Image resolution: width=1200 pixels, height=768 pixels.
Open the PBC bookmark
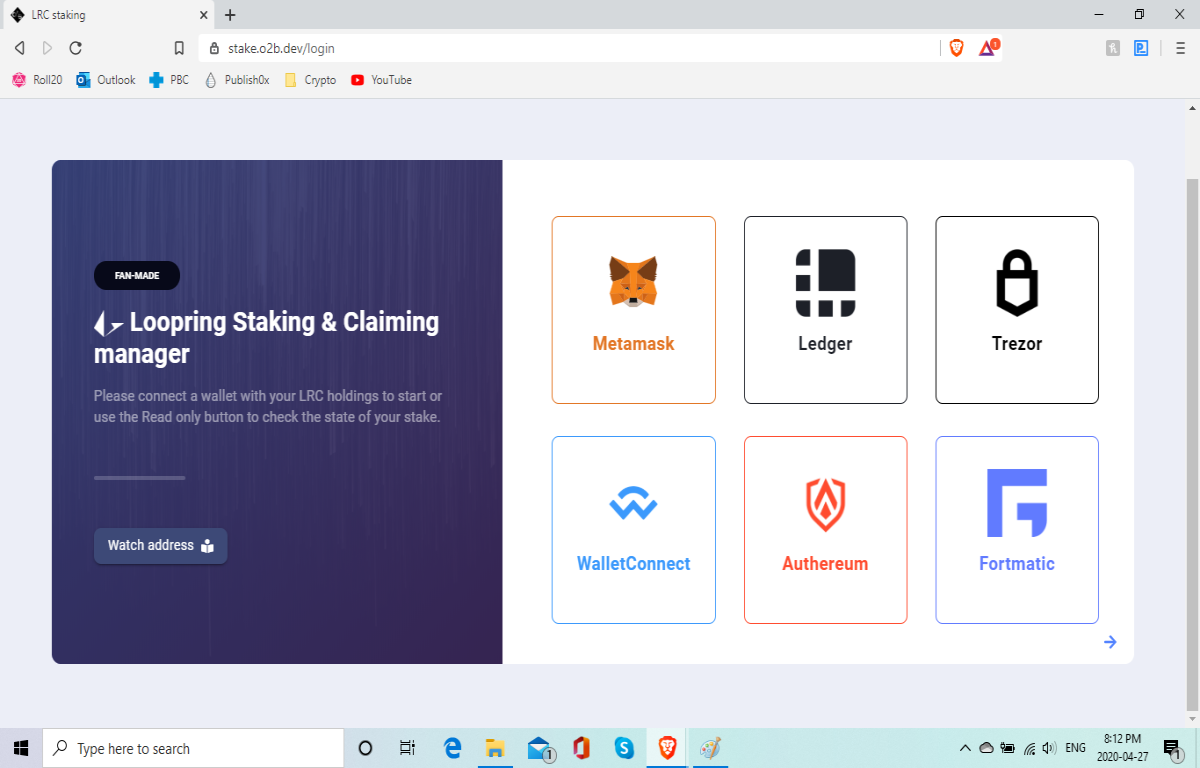169,80
